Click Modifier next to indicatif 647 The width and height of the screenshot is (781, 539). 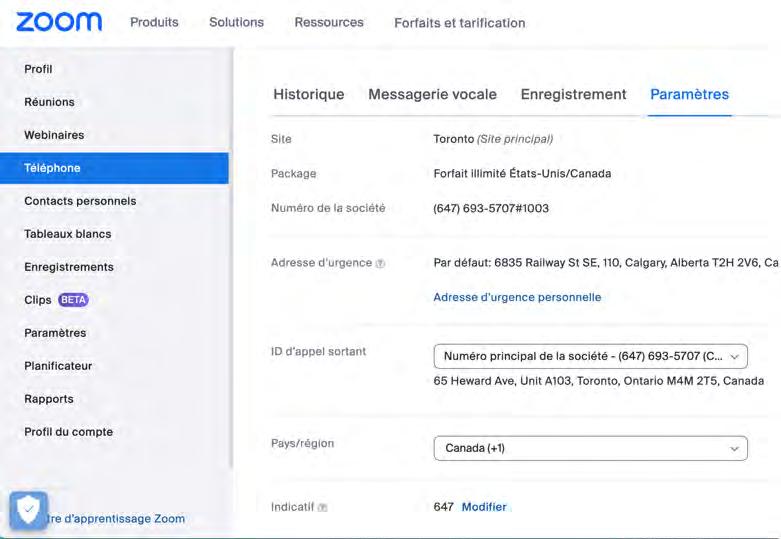click(x=484, y=507)
